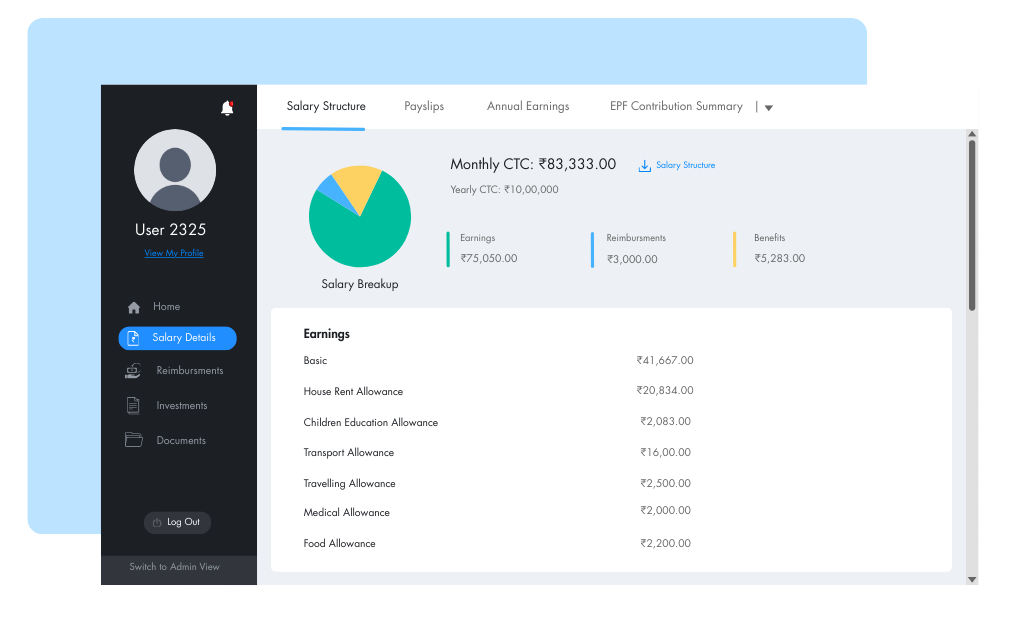This screenshot has width=1009, height=621.
Task: Click the Travelling Allowance label
Action: point(349,483)
